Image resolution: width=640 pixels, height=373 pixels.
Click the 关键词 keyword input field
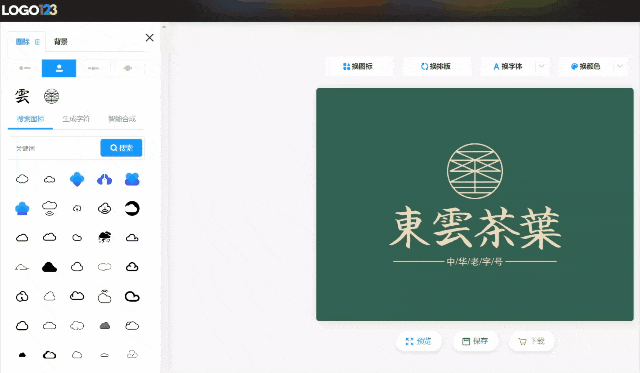click(x=54, y=148)
